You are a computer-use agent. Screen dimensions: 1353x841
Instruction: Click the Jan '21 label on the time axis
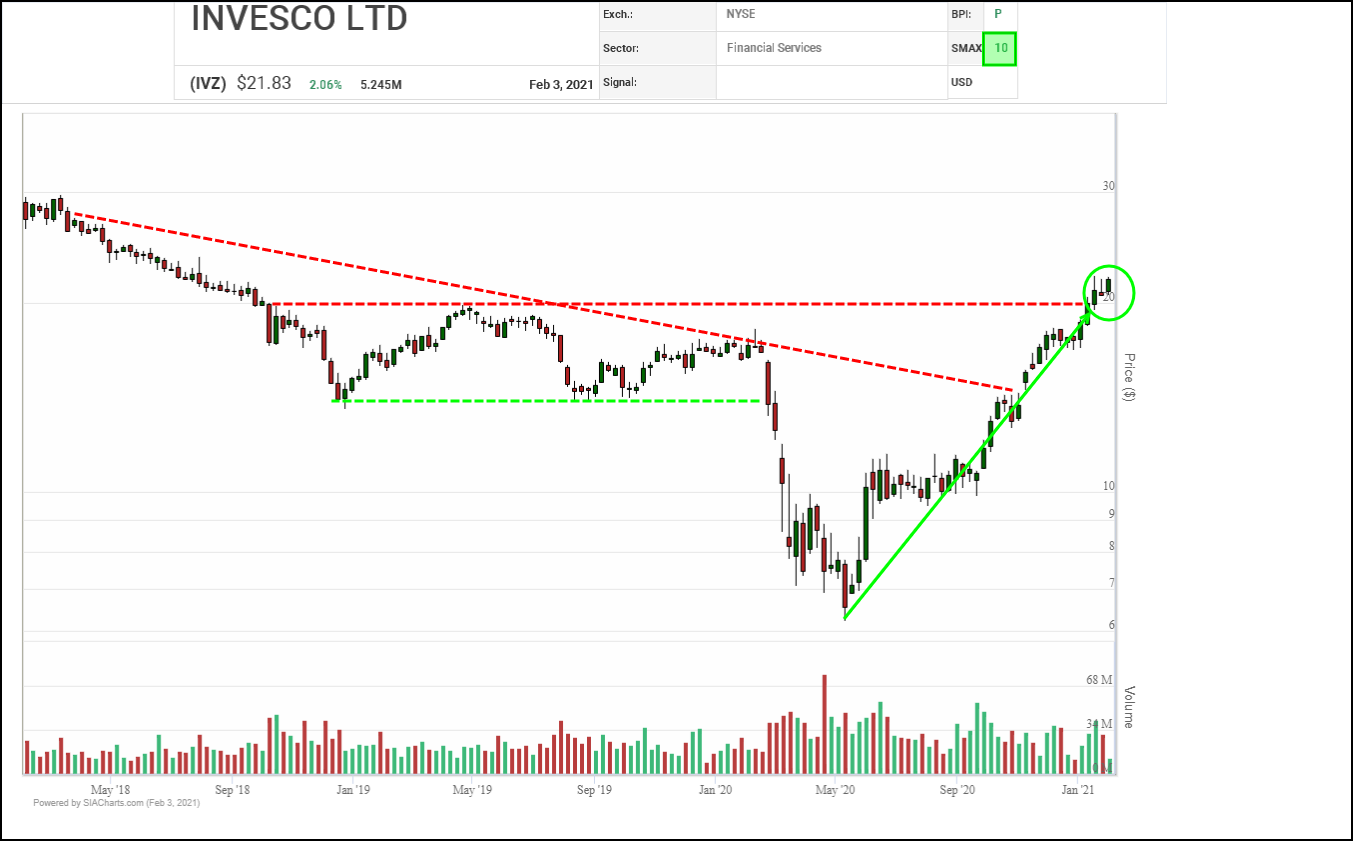click(1077, 790)
